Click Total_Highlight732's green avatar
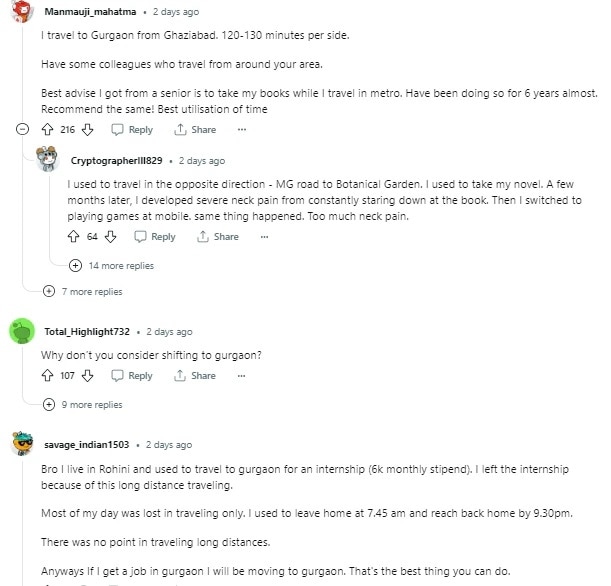 pos(21,332)
